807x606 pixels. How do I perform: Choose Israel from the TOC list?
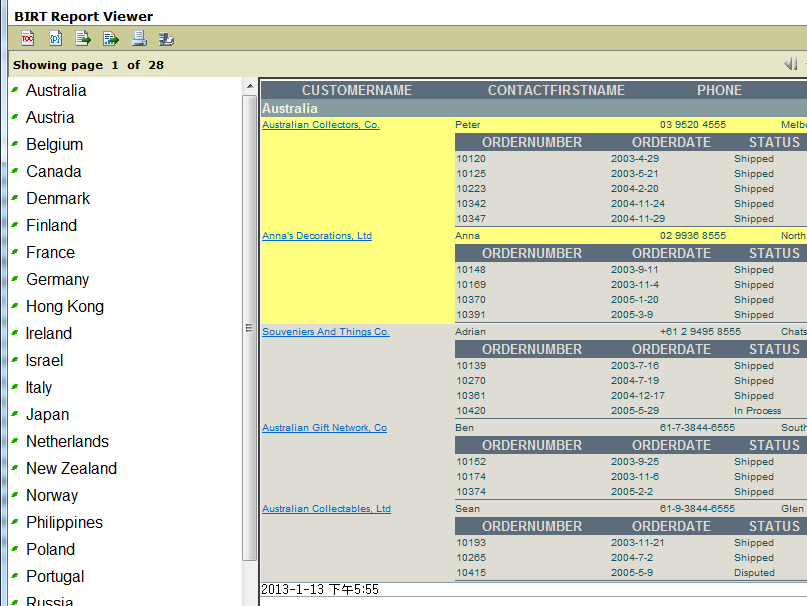44,360
